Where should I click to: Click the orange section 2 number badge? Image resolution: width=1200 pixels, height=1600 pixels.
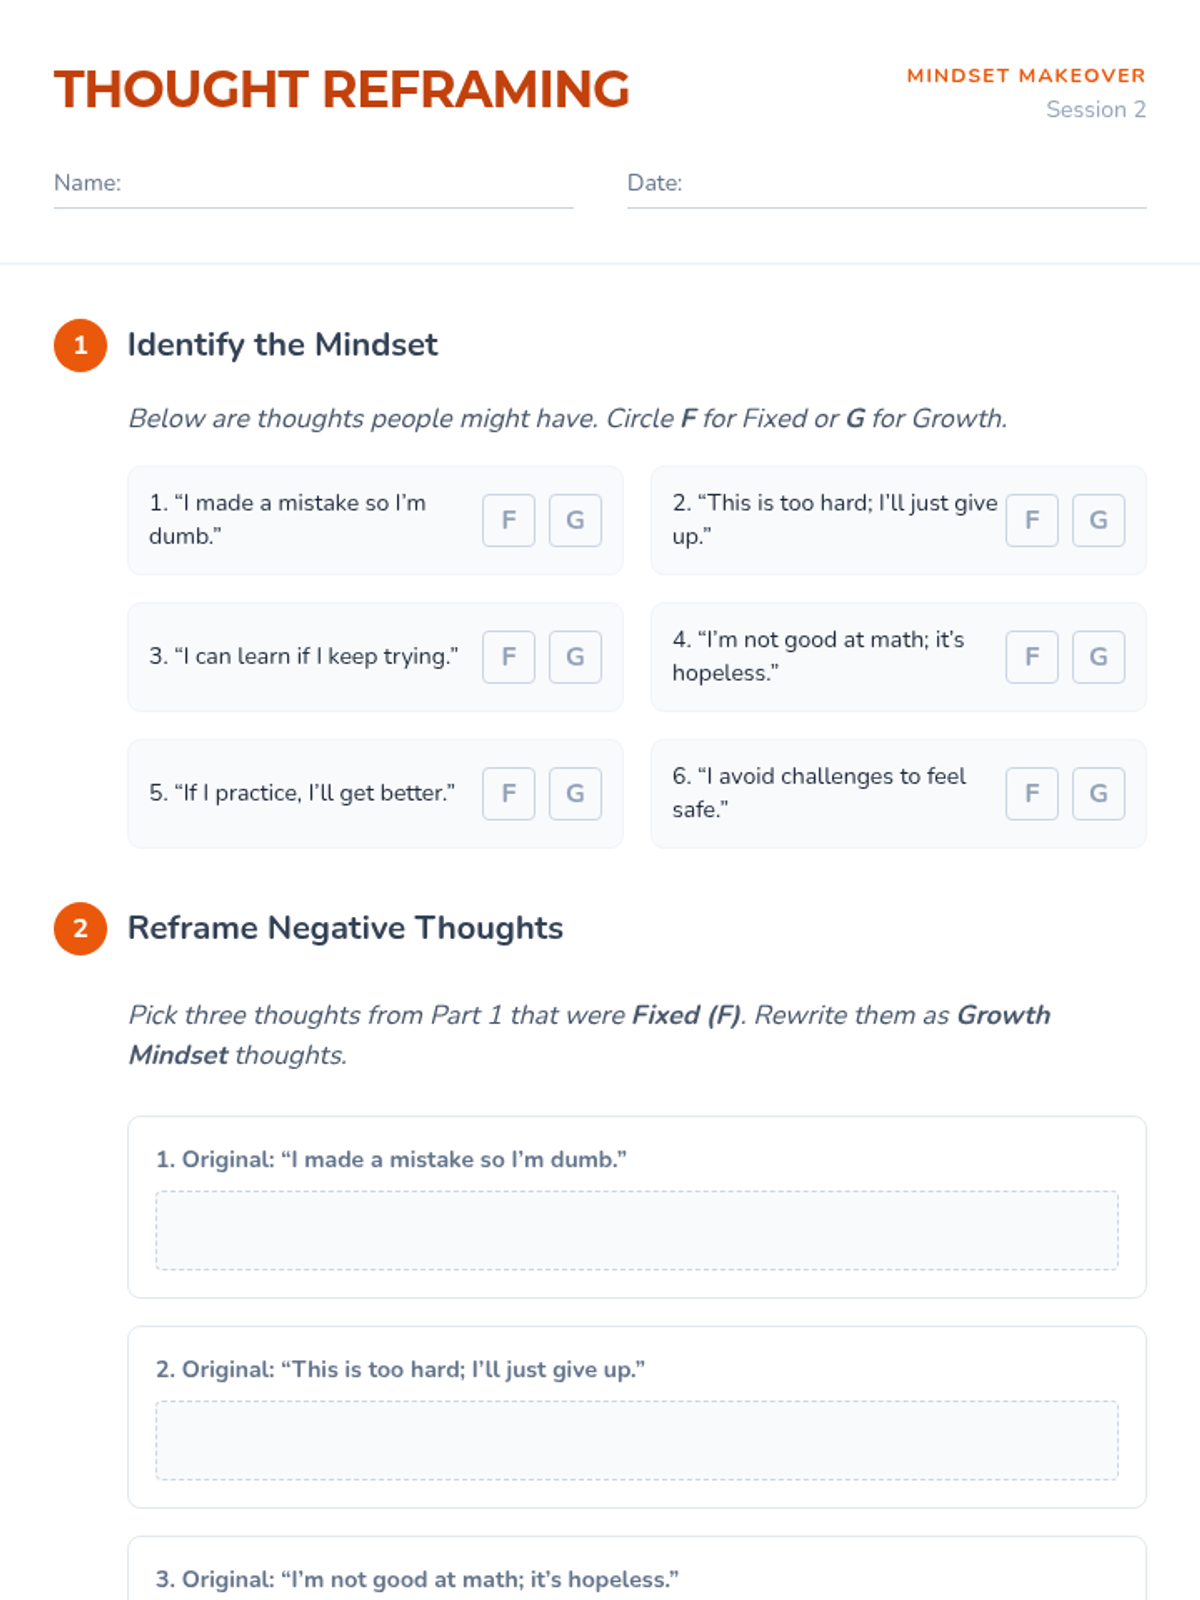pyautogui.click(x=80, y=929)
